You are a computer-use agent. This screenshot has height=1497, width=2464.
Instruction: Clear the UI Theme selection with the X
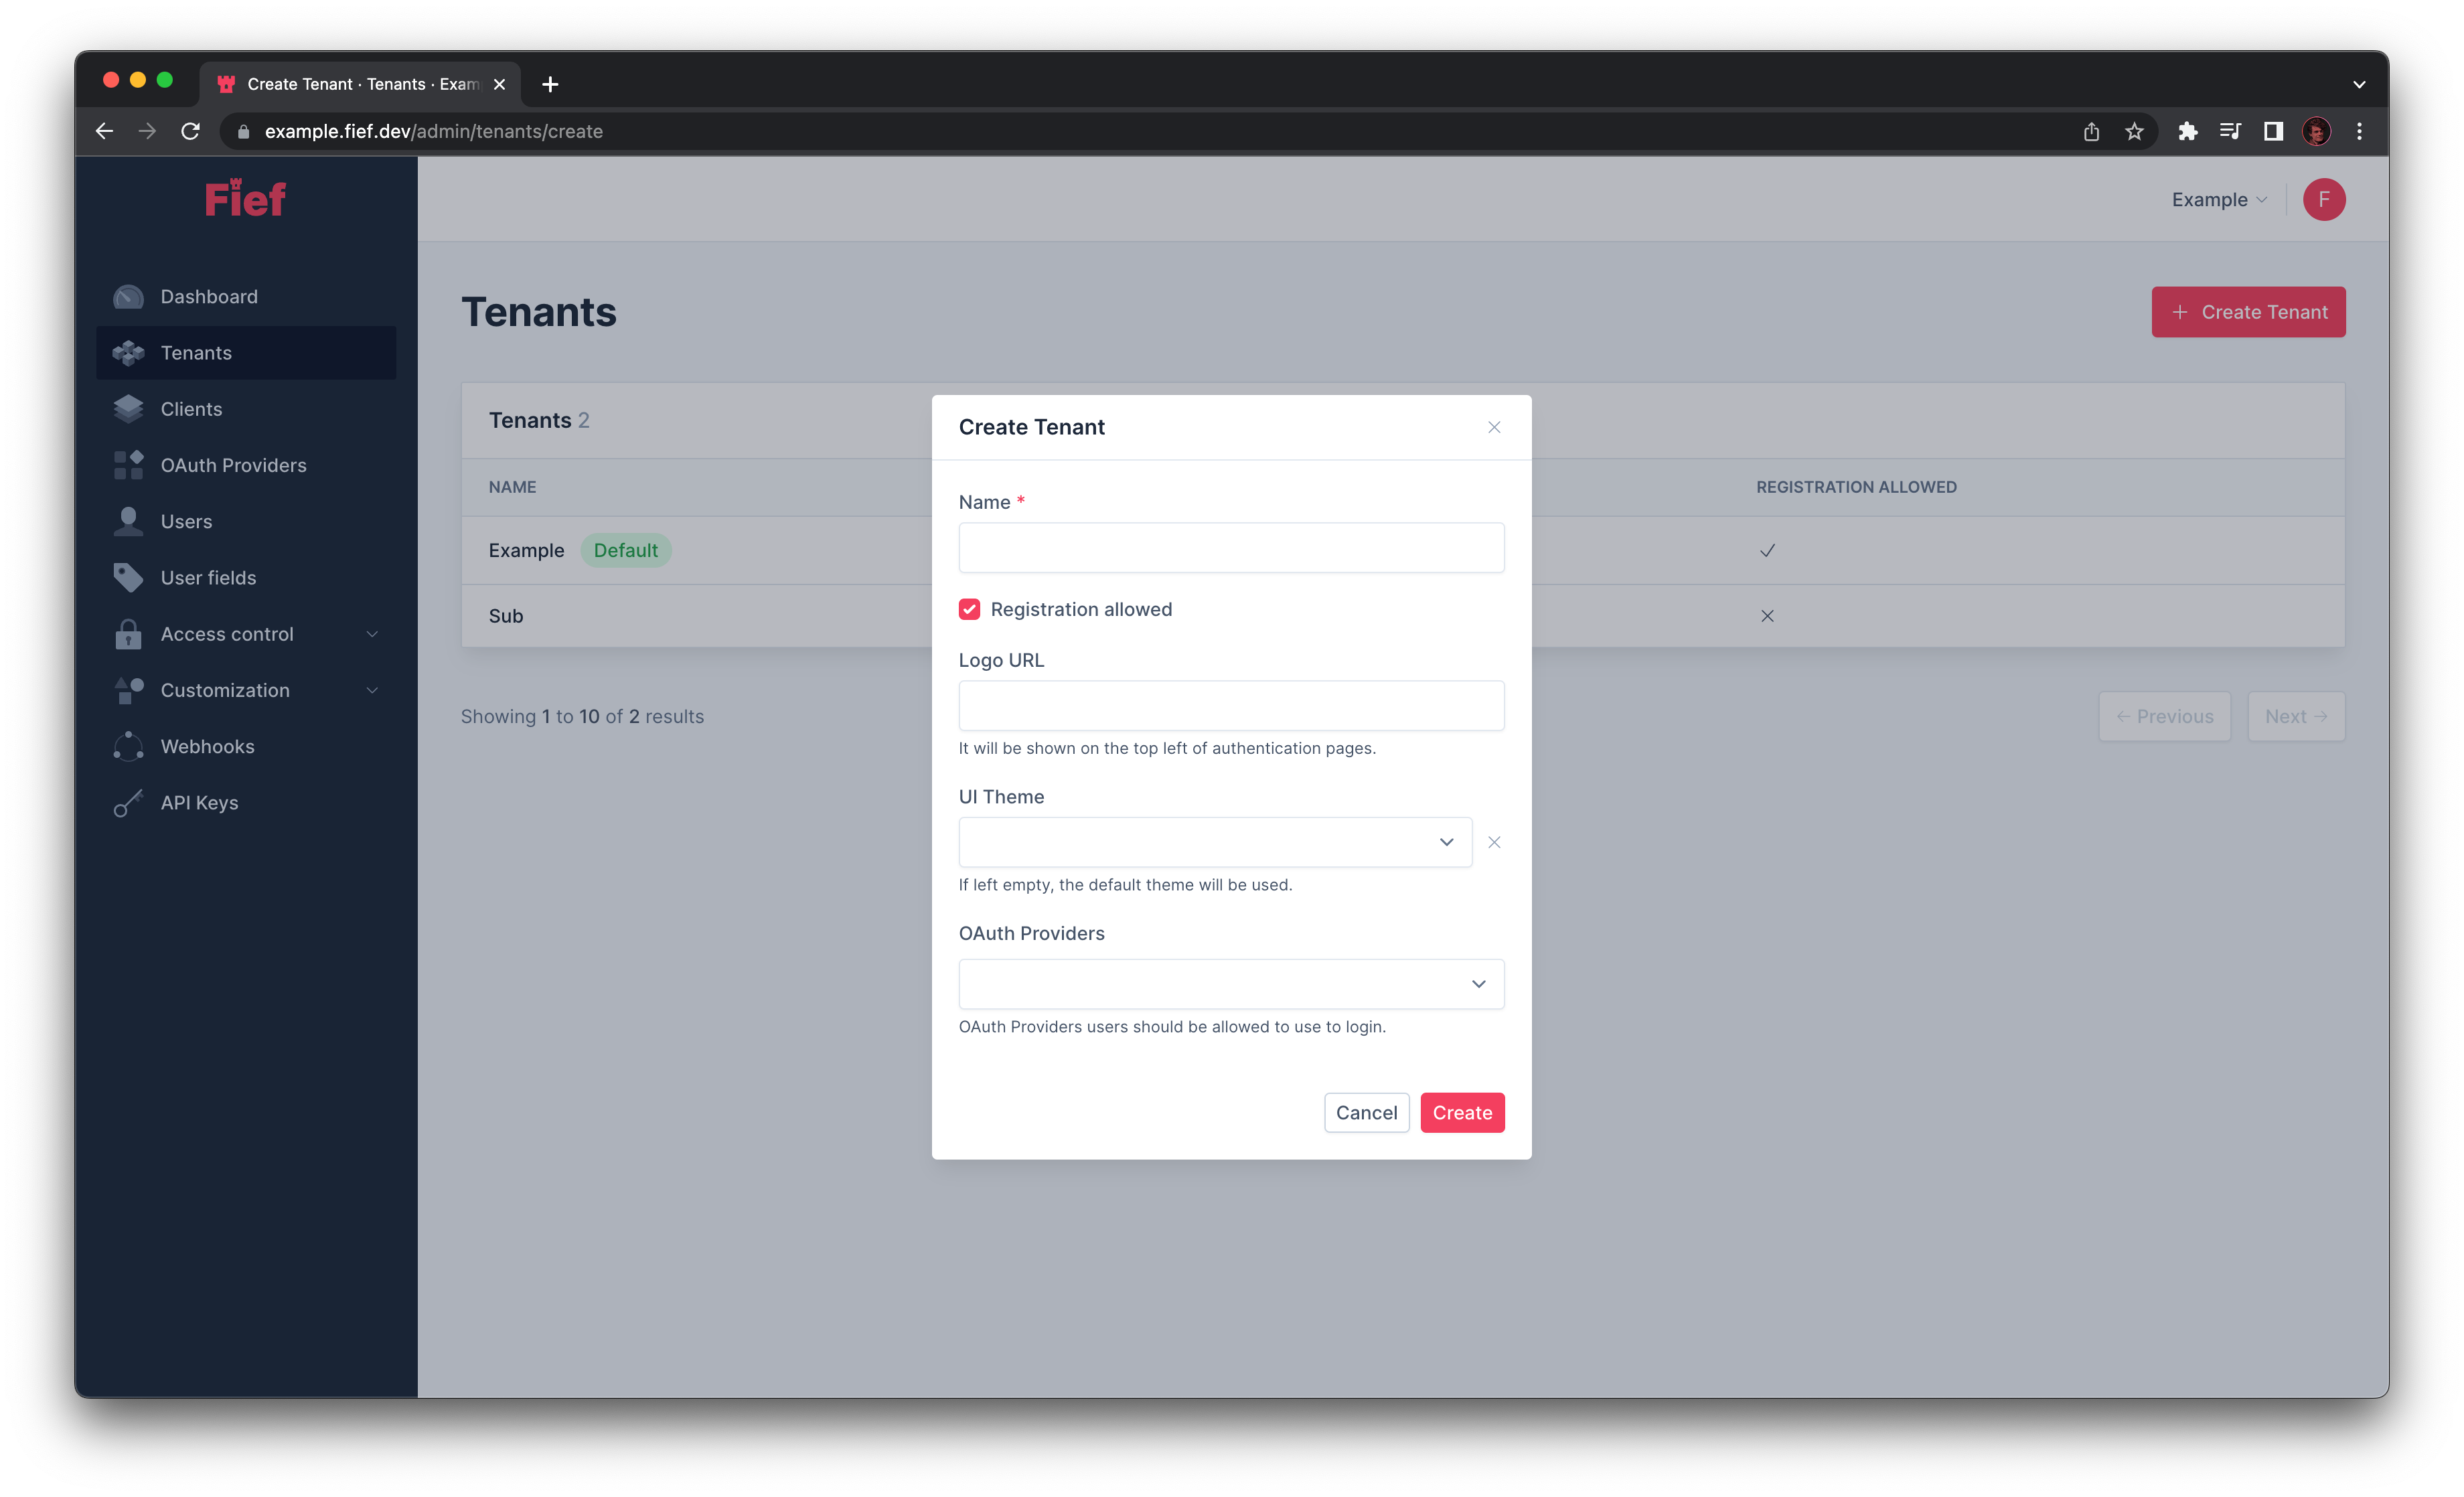tap(1494, 841)
